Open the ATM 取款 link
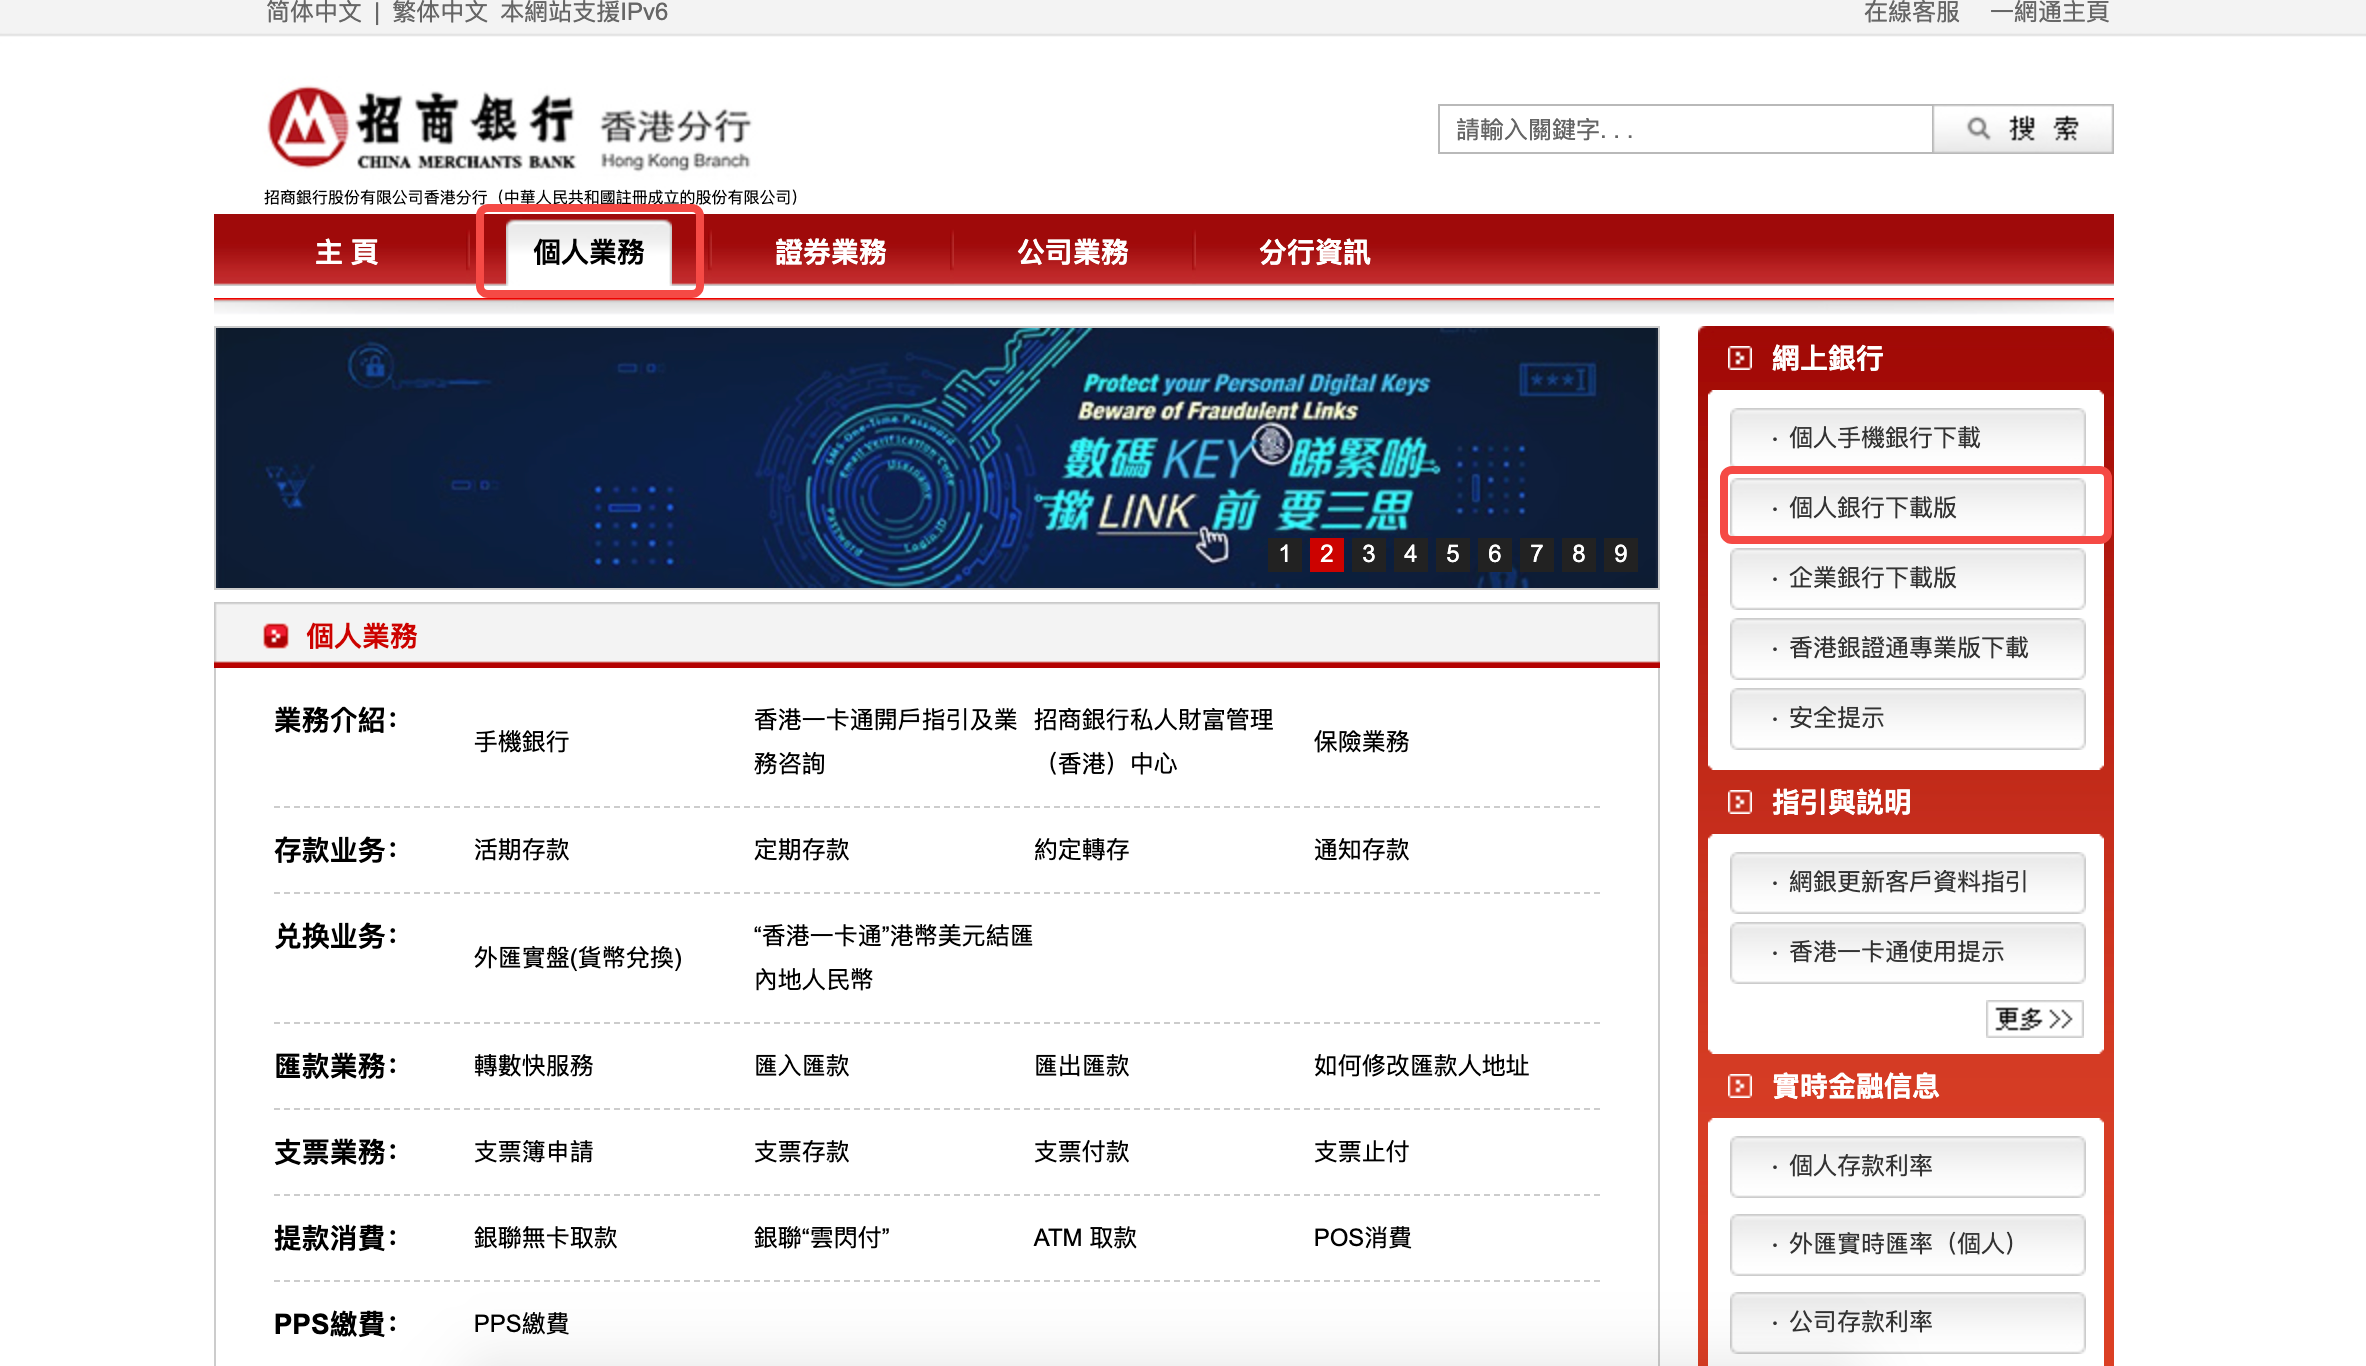This screenshot has width=2366, height=1366. pos(1085,1238)
